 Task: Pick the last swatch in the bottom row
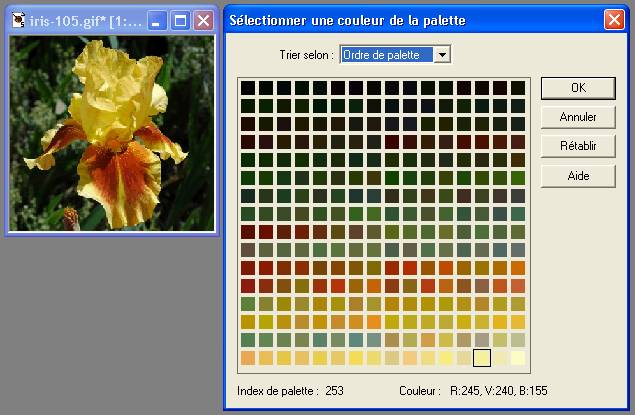pos(518,358)
